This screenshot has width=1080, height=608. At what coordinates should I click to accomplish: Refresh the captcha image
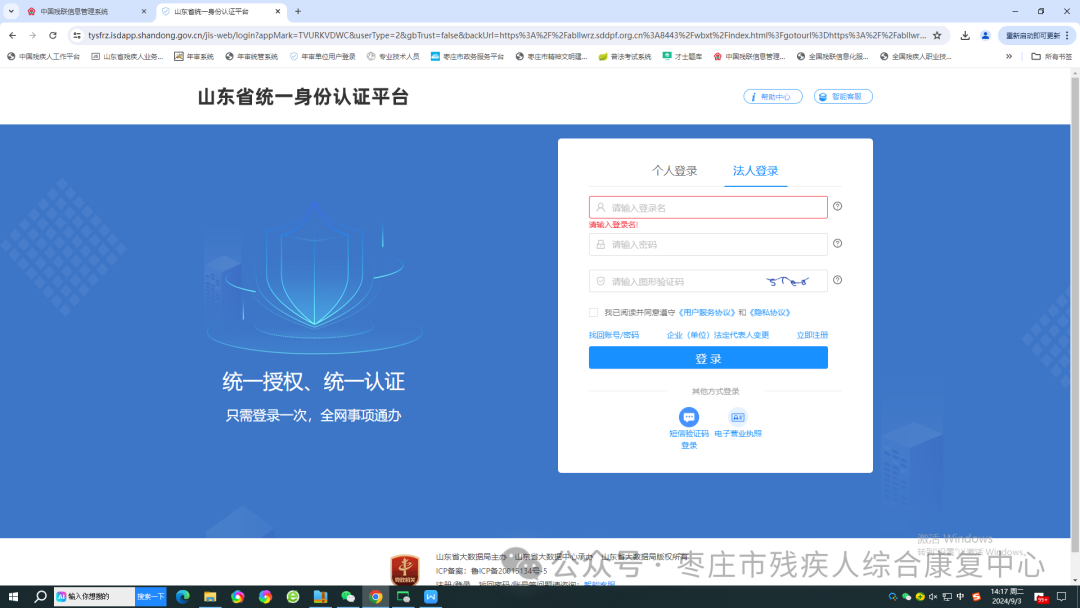pos(788,281)
